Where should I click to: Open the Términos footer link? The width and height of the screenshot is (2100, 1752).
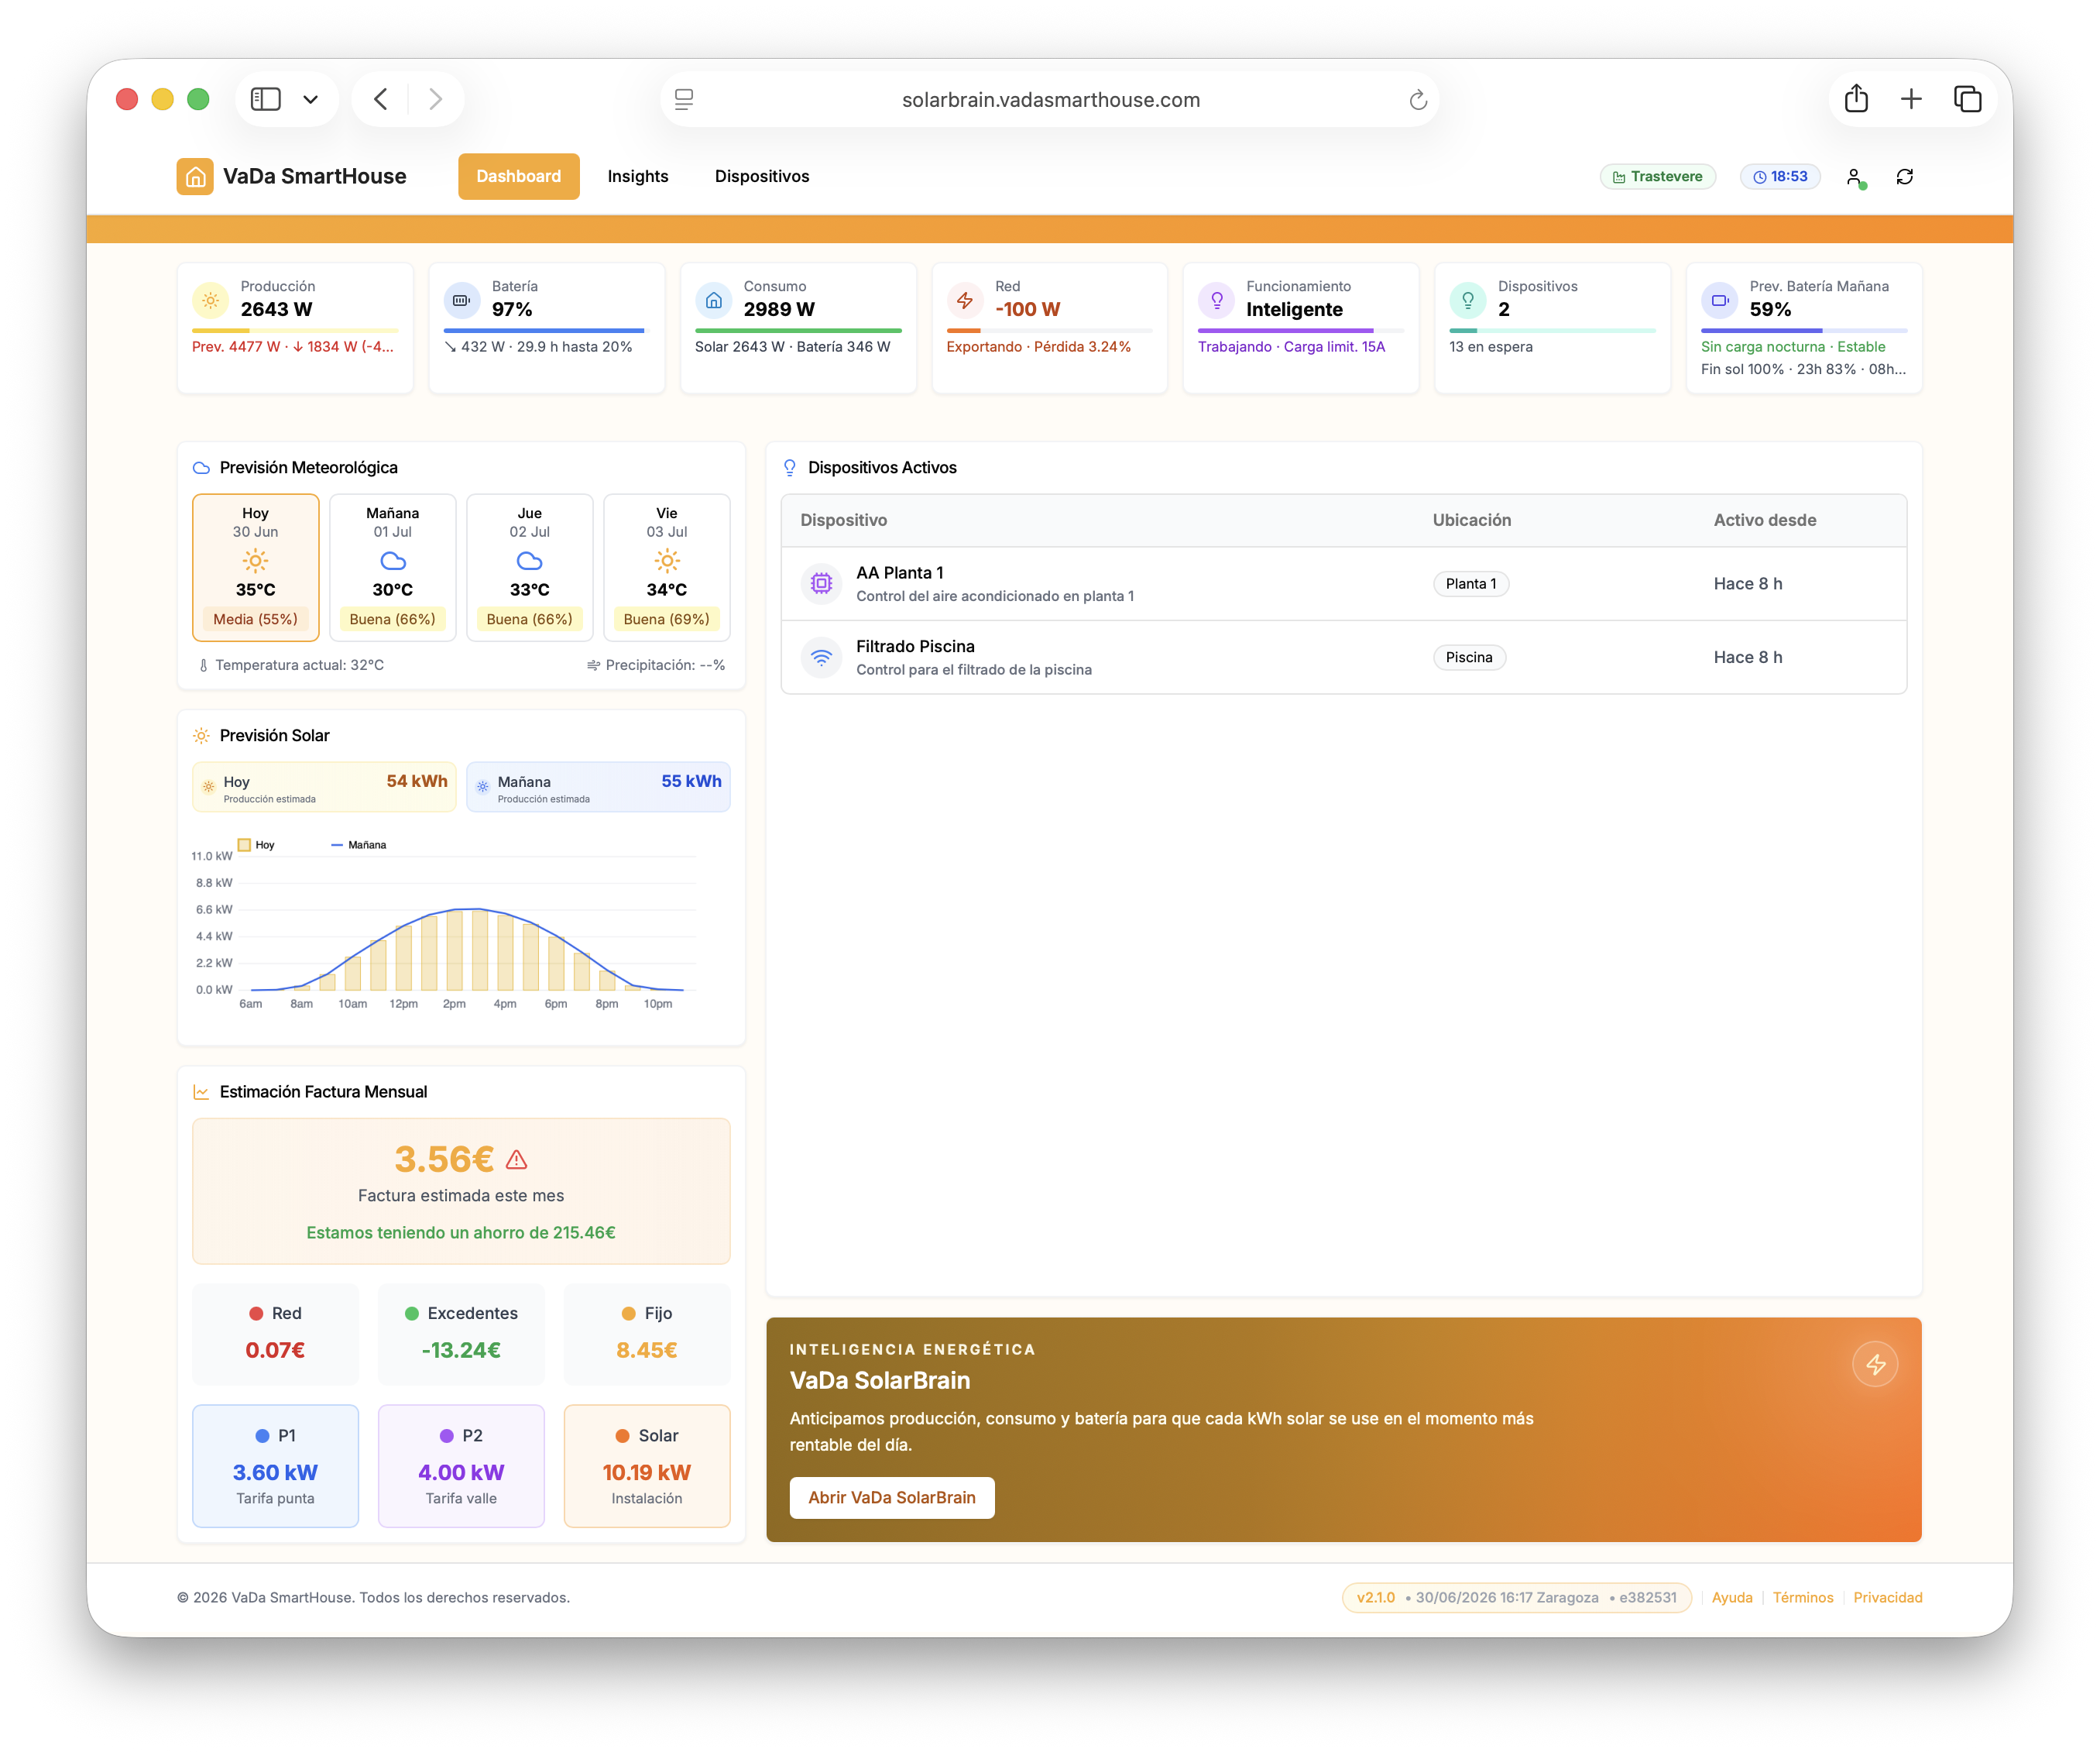tap(1803, 1597)
